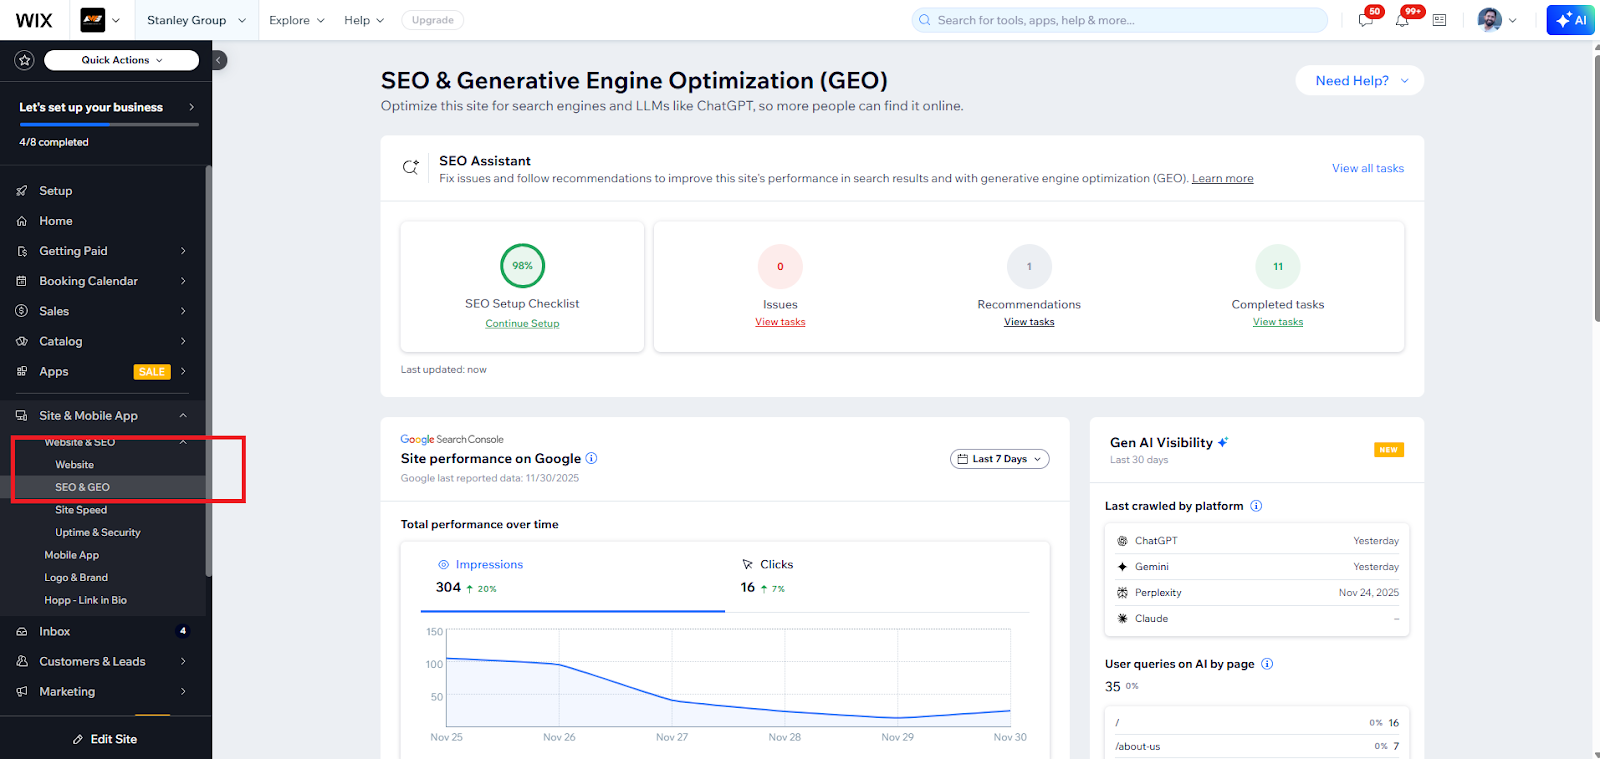Open the Need Help dropdown
The height and width of the screenshot is (759, 1600).
coord(1359,81)
